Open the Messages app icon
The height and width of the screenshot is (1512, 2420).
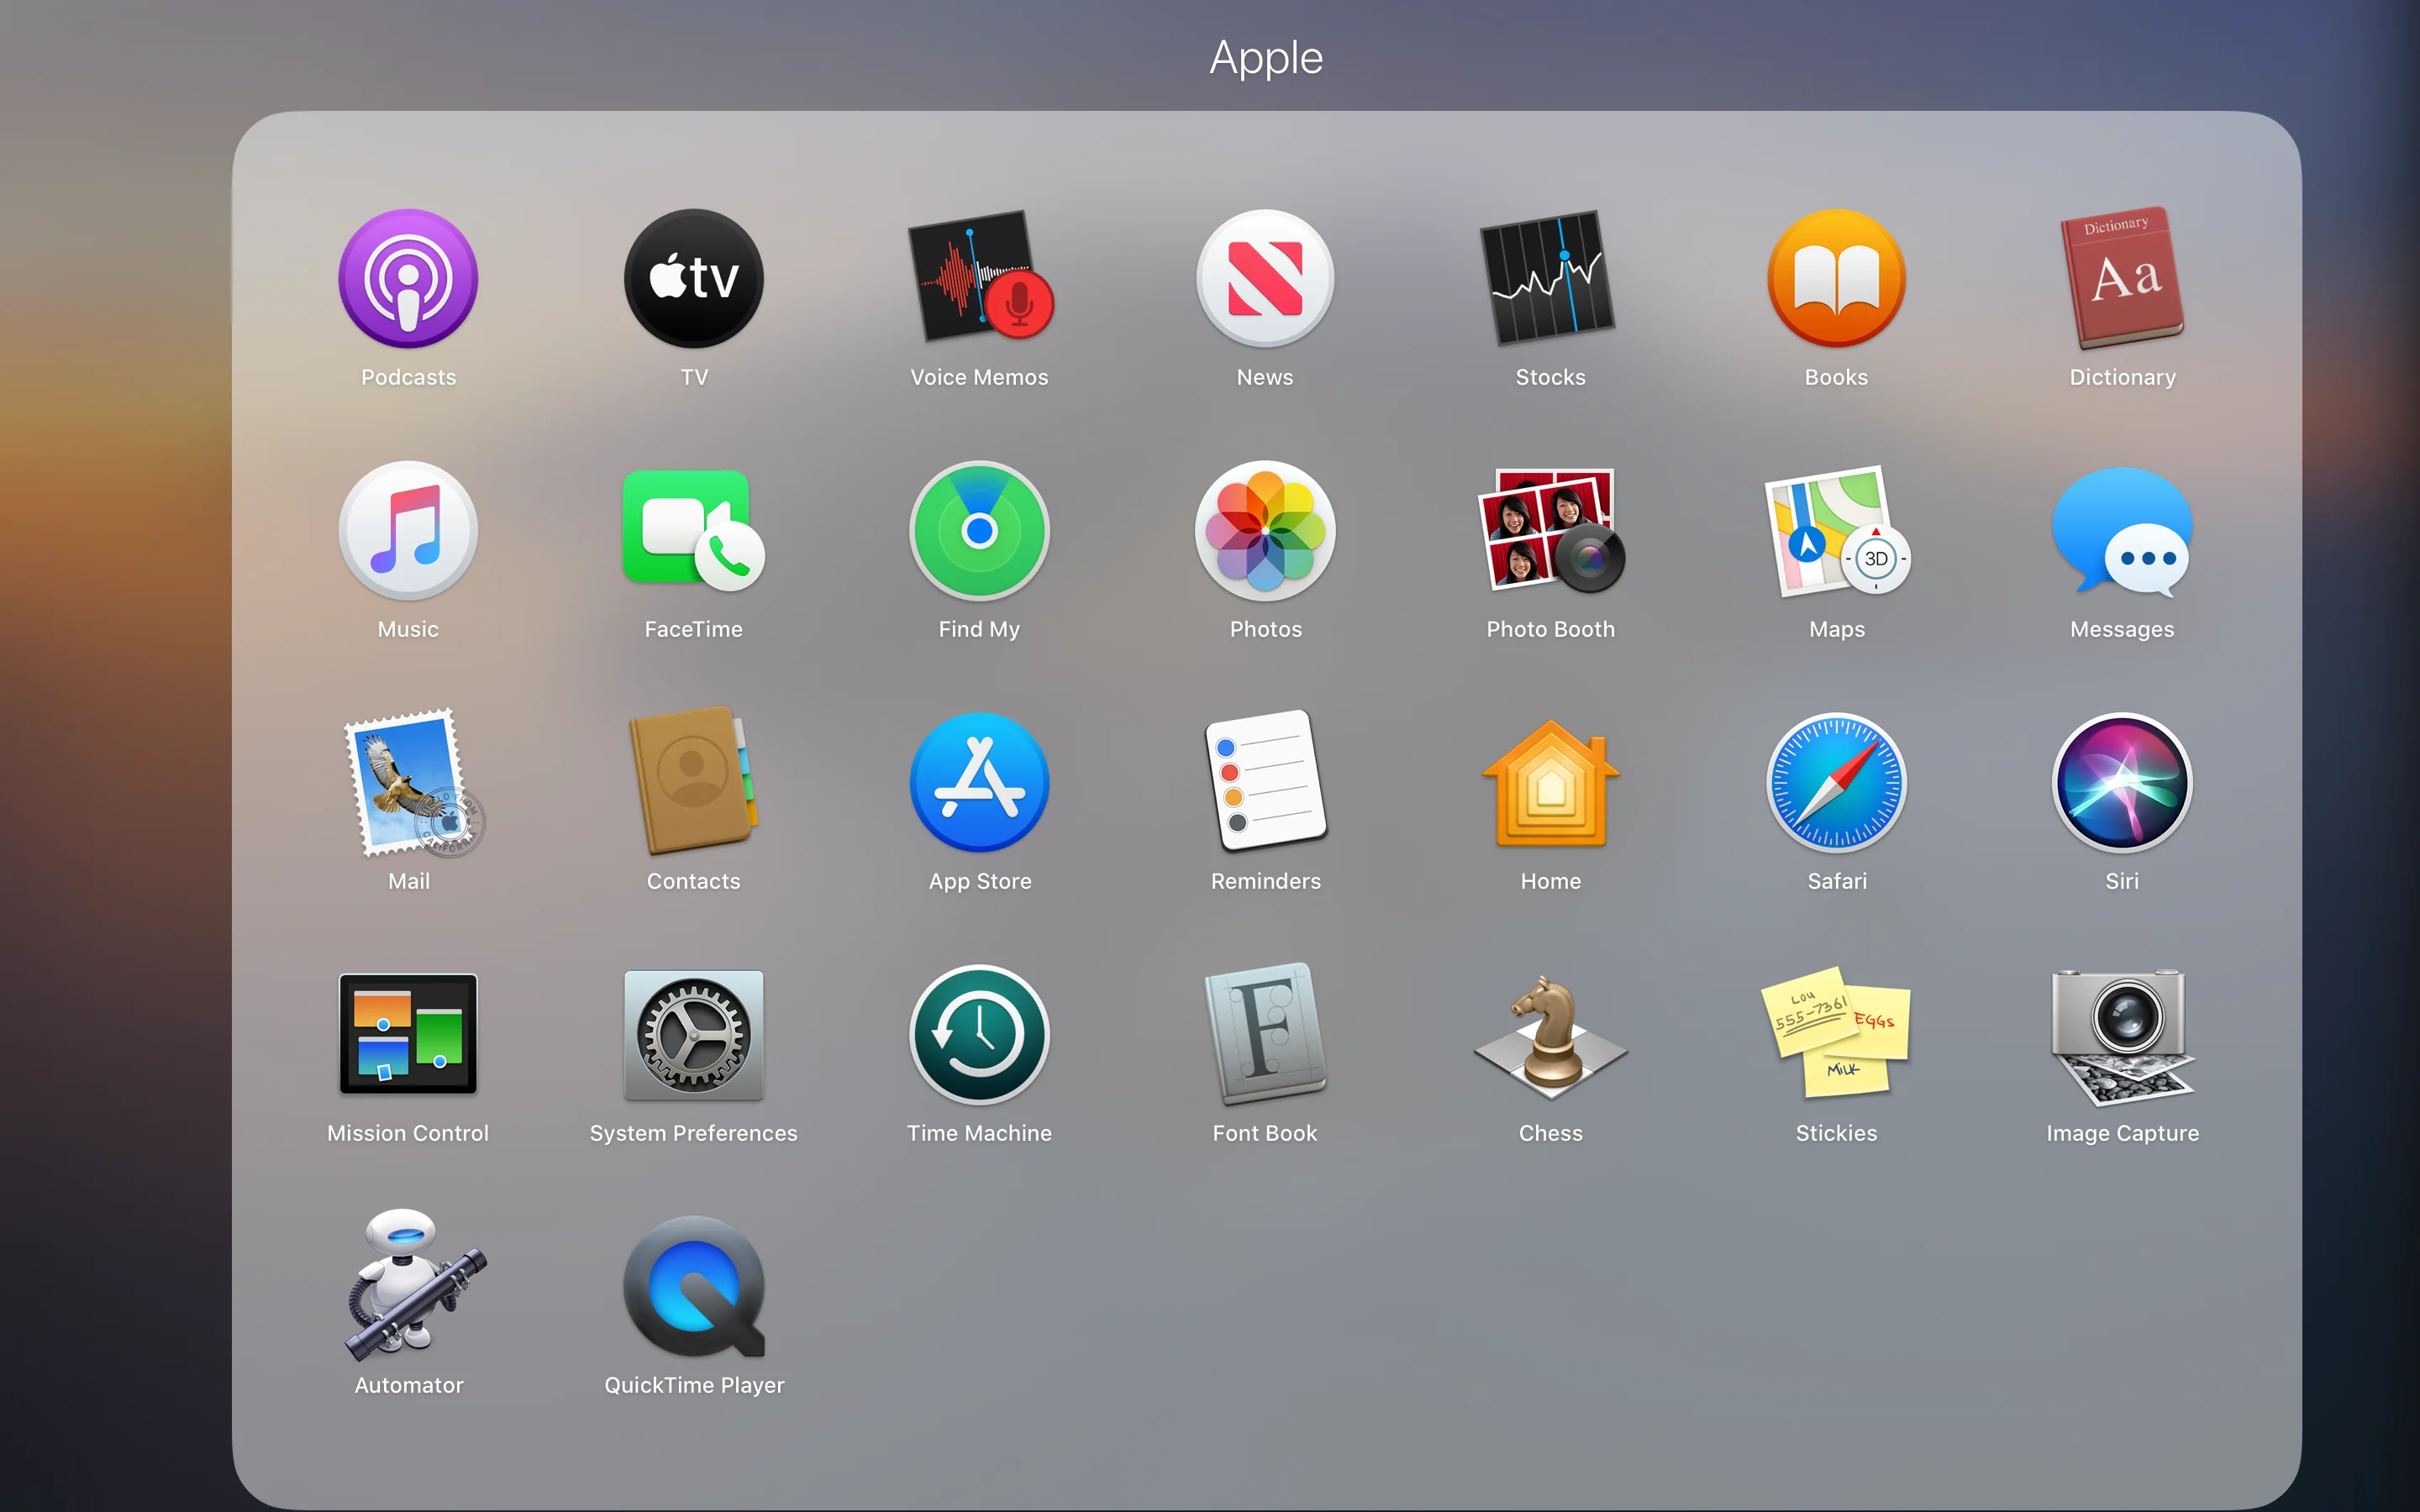click(2122, 531)
